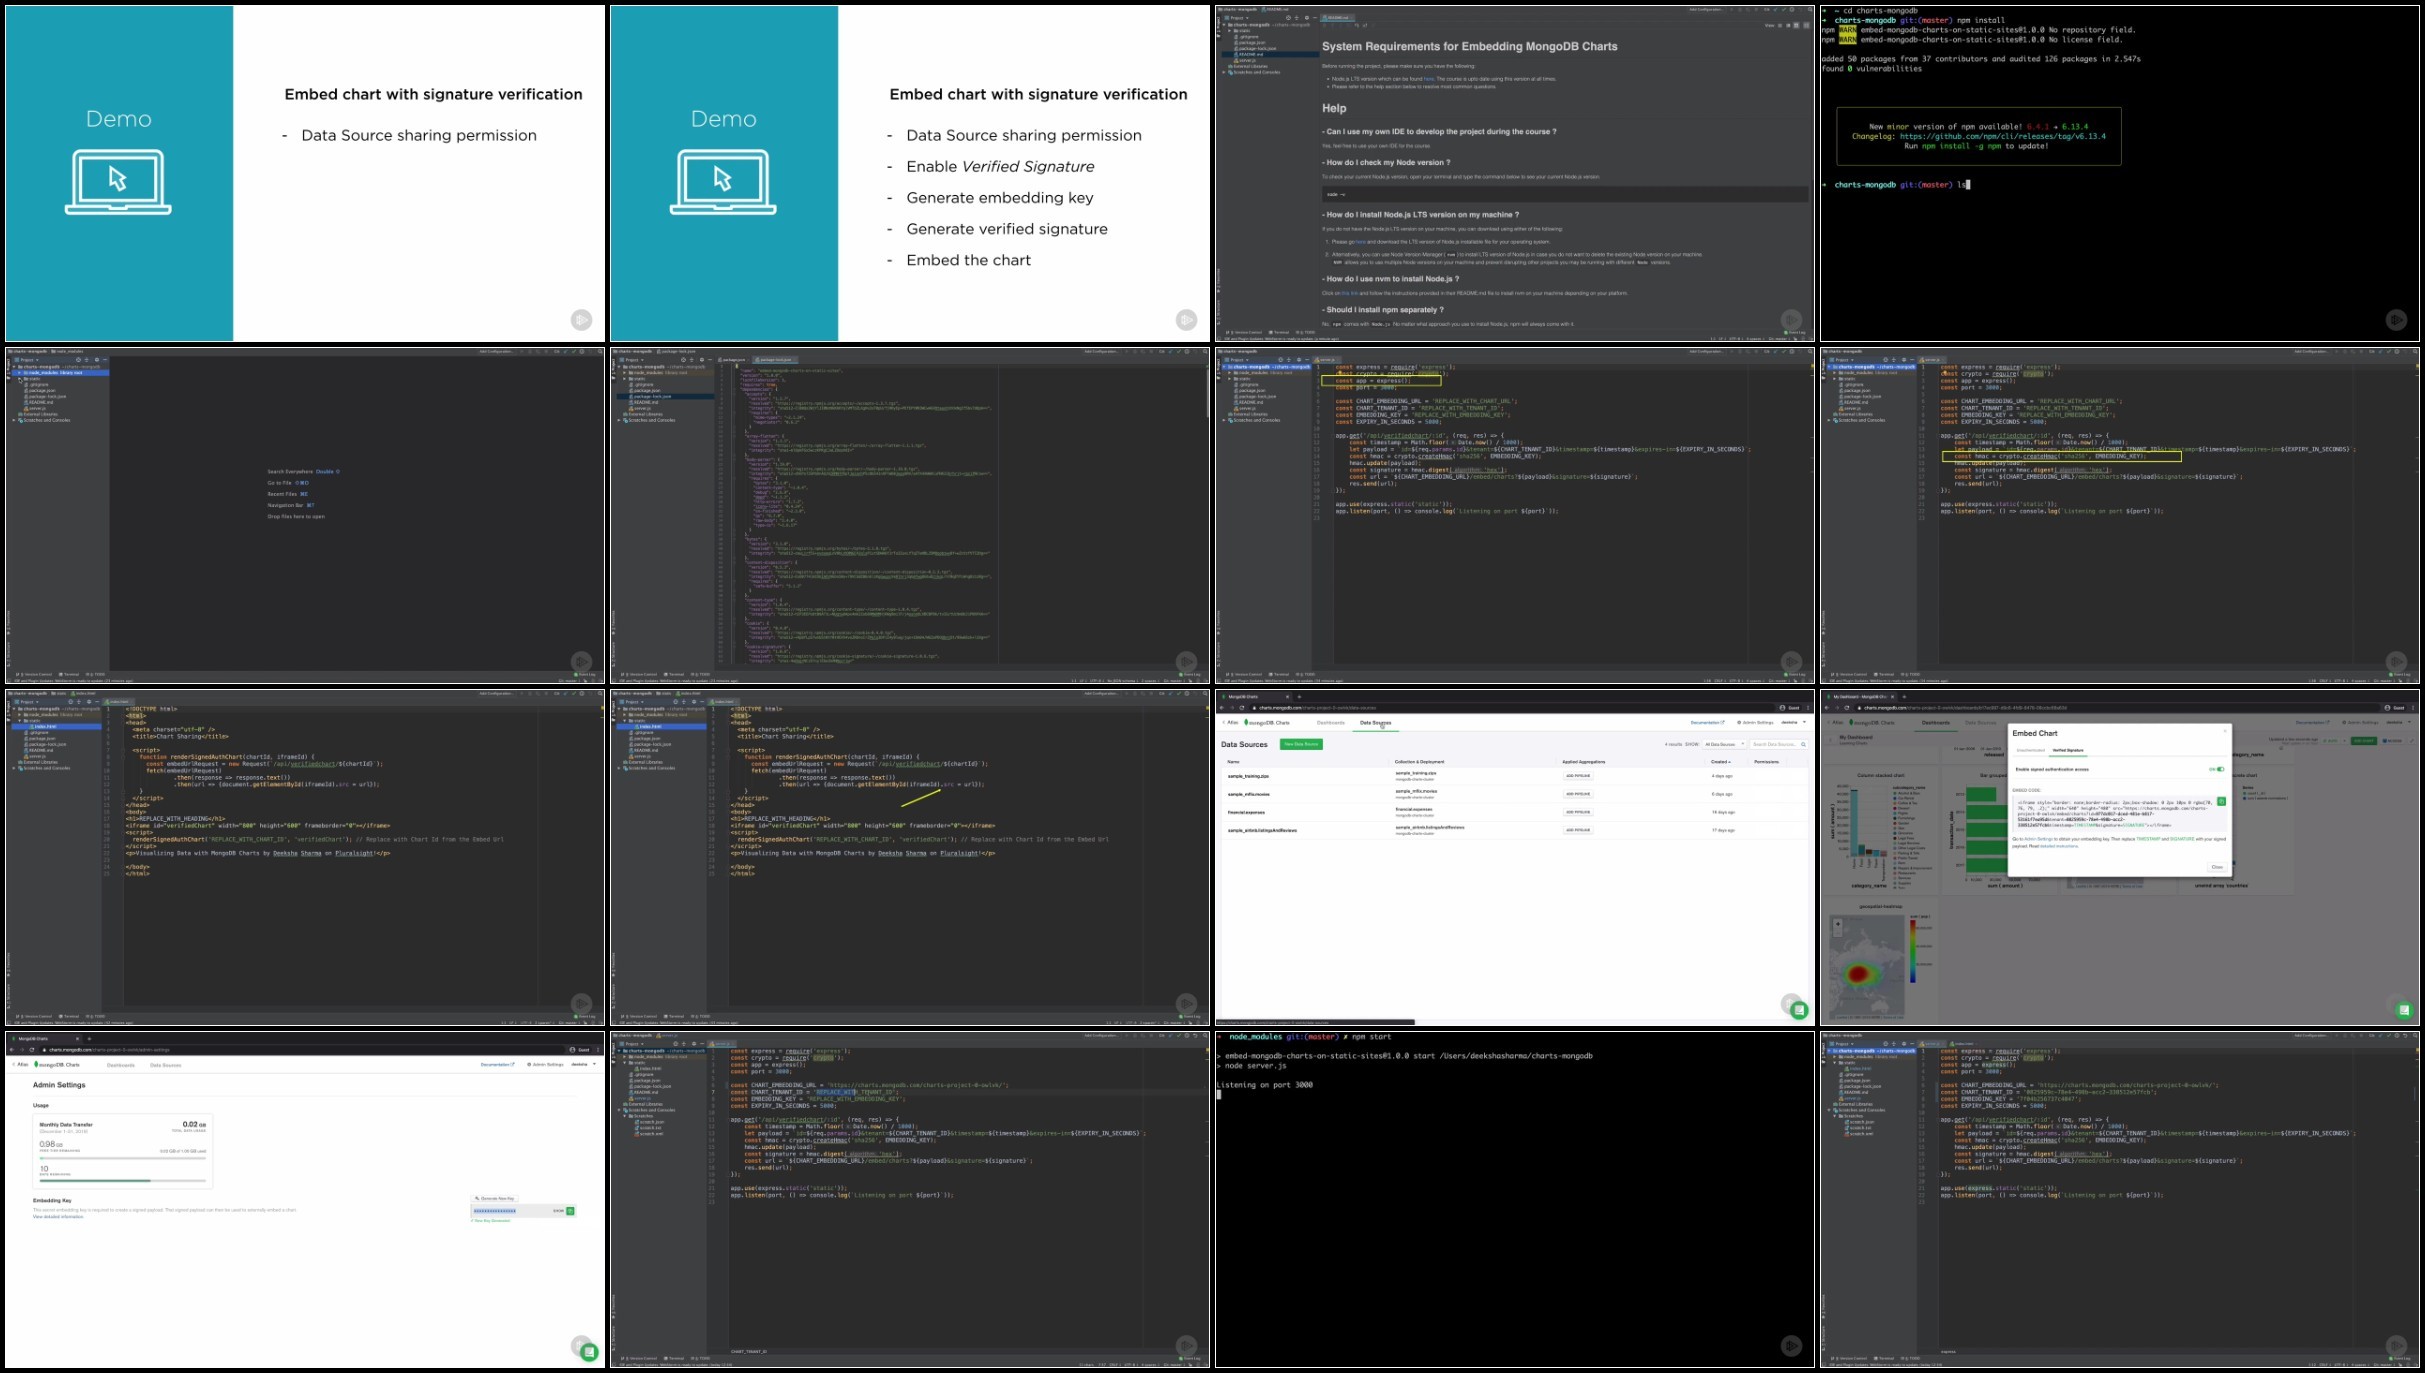Open Project view dropdown in README frame
The image size is (2425, 1373).
[1237, 18]
